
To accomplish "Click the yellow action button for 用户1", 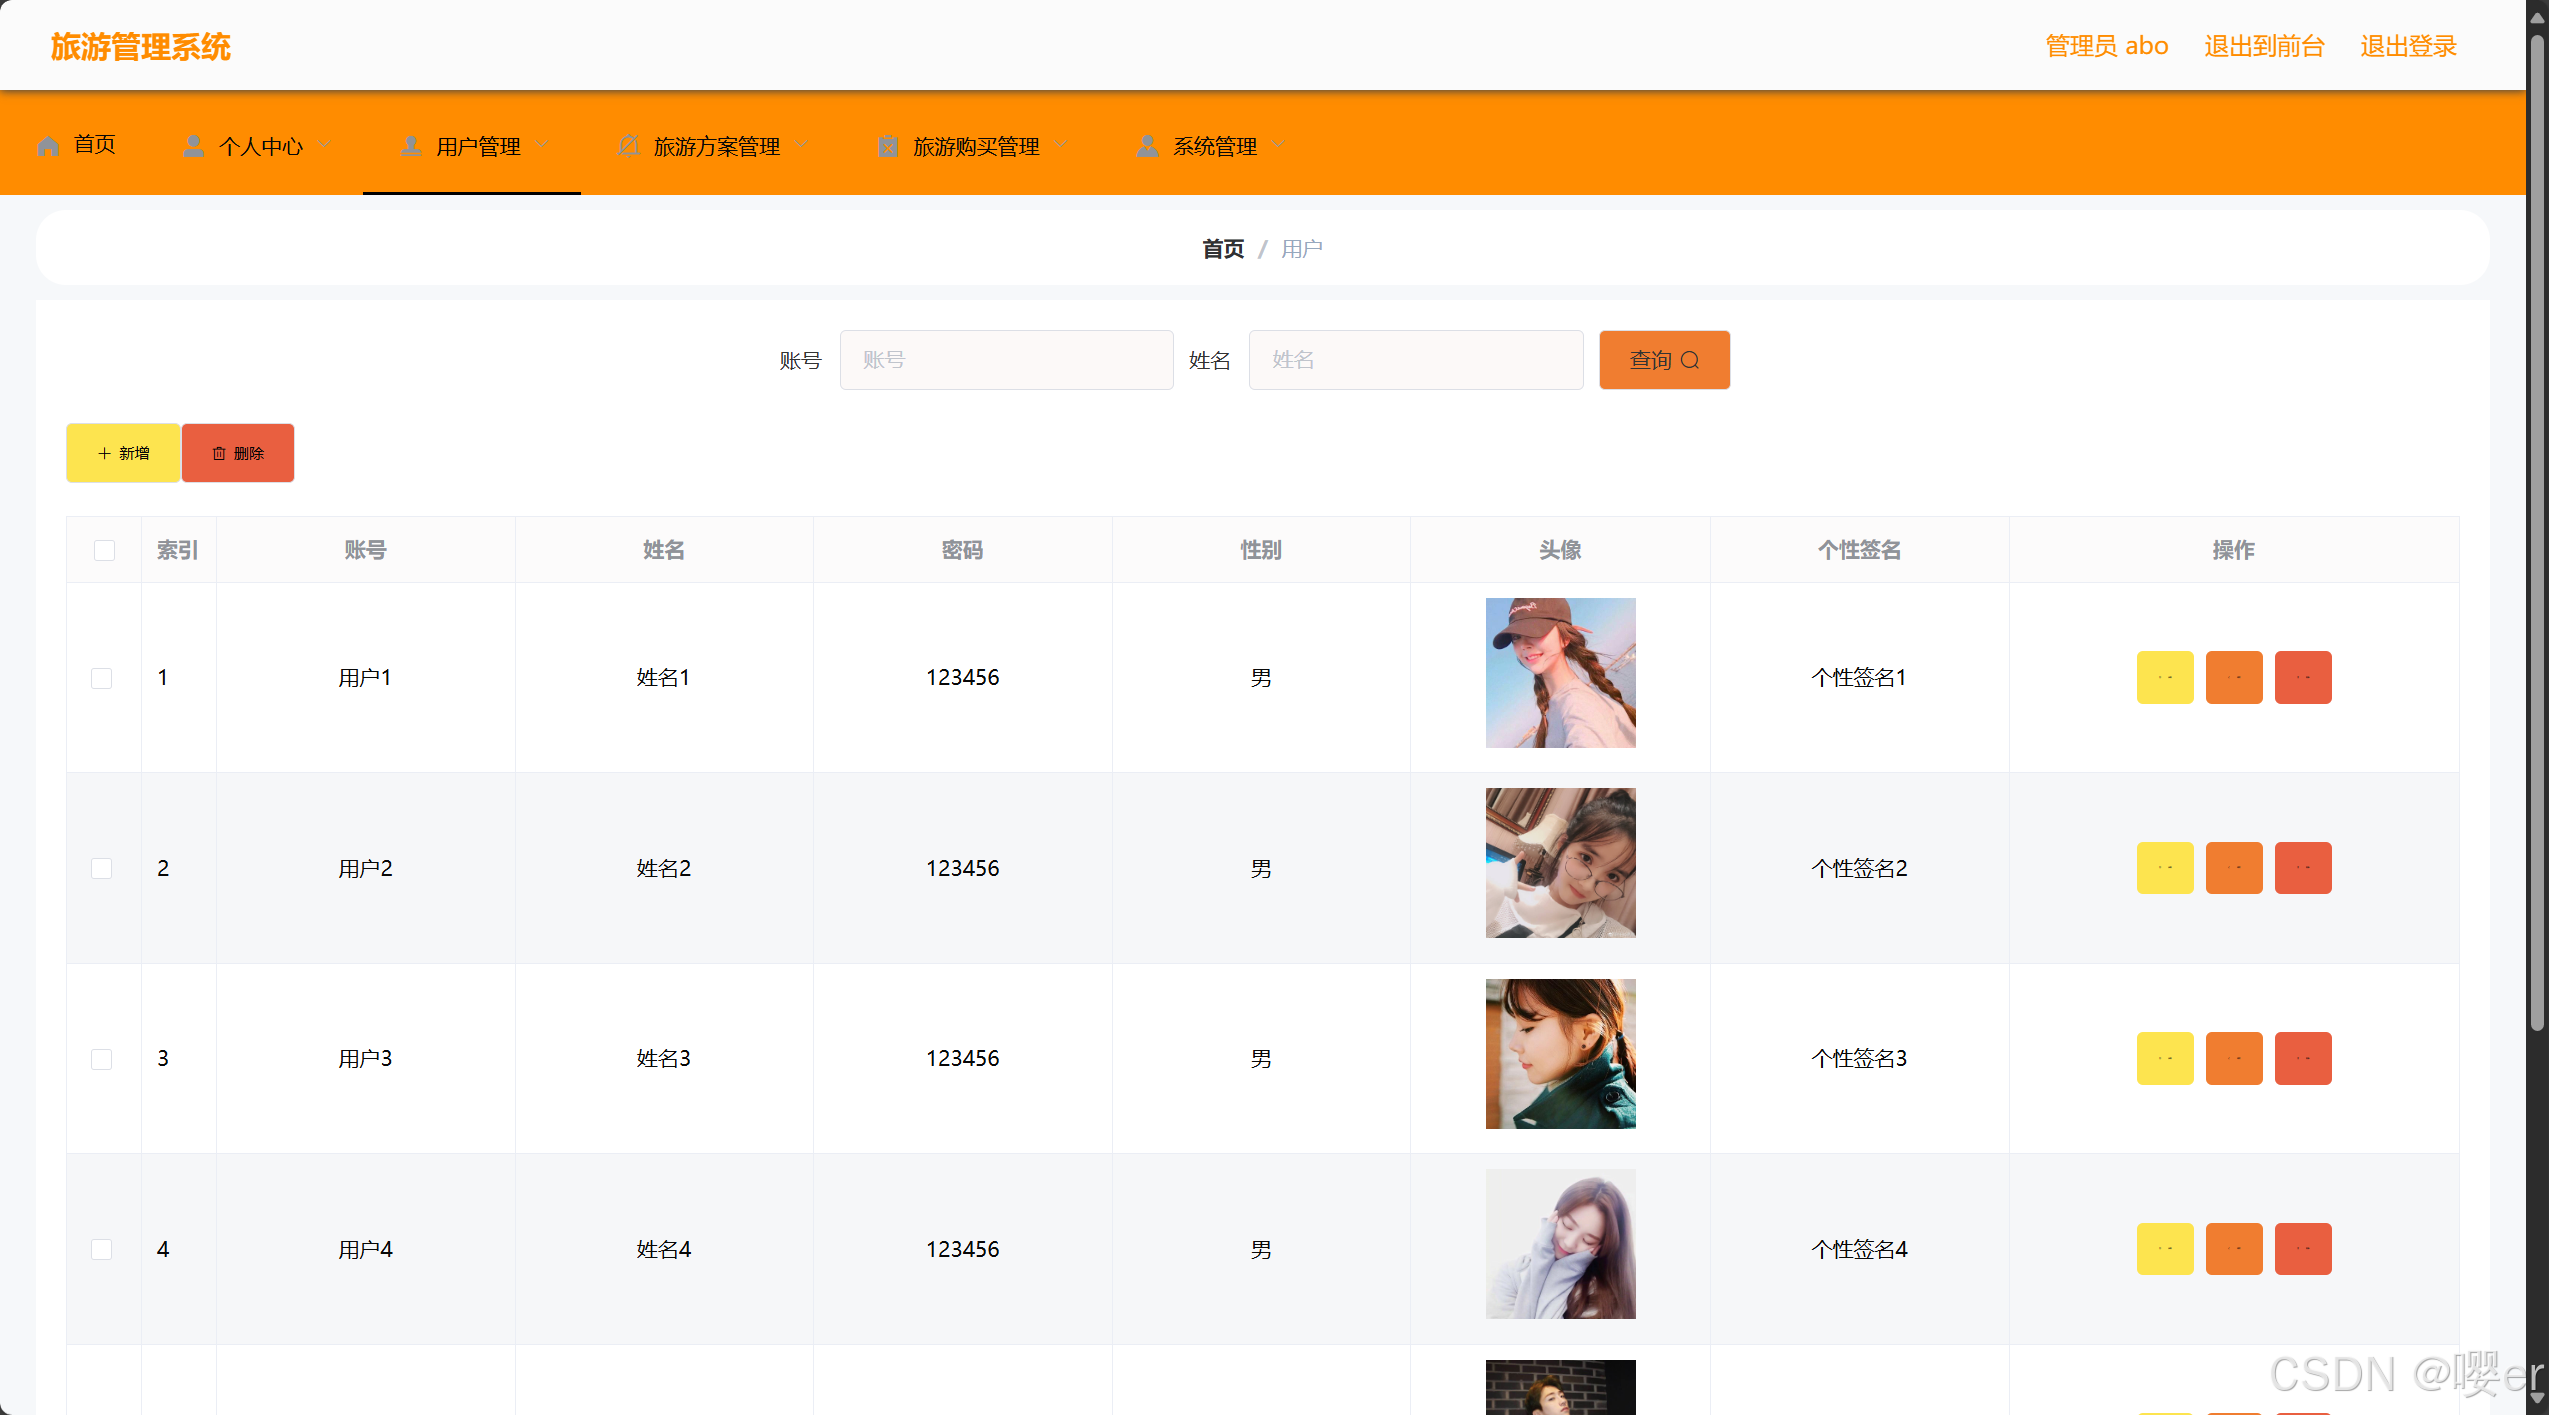I will pos(2164,677).
